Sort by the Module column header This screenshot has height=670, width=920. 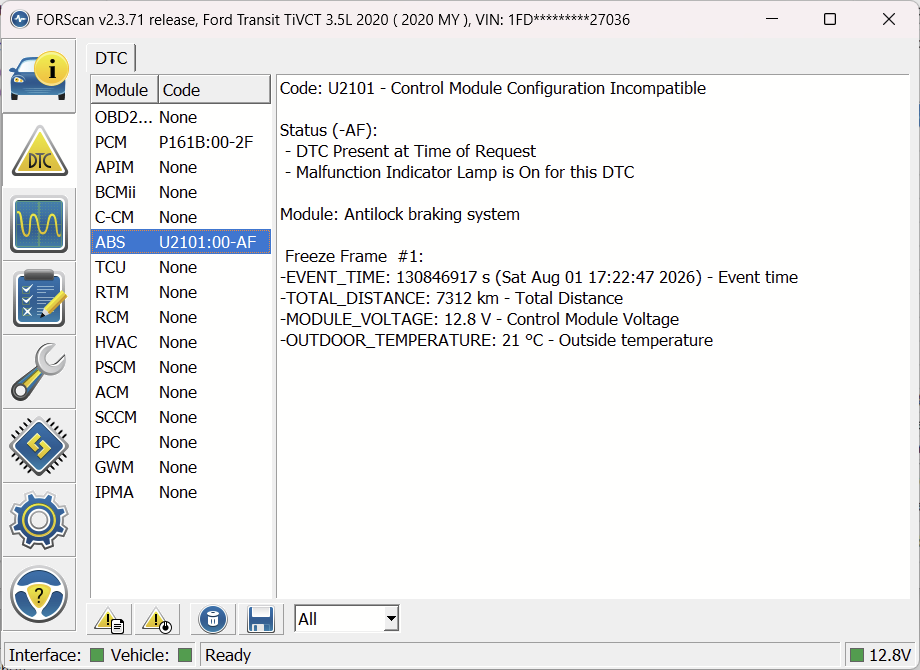124,90
